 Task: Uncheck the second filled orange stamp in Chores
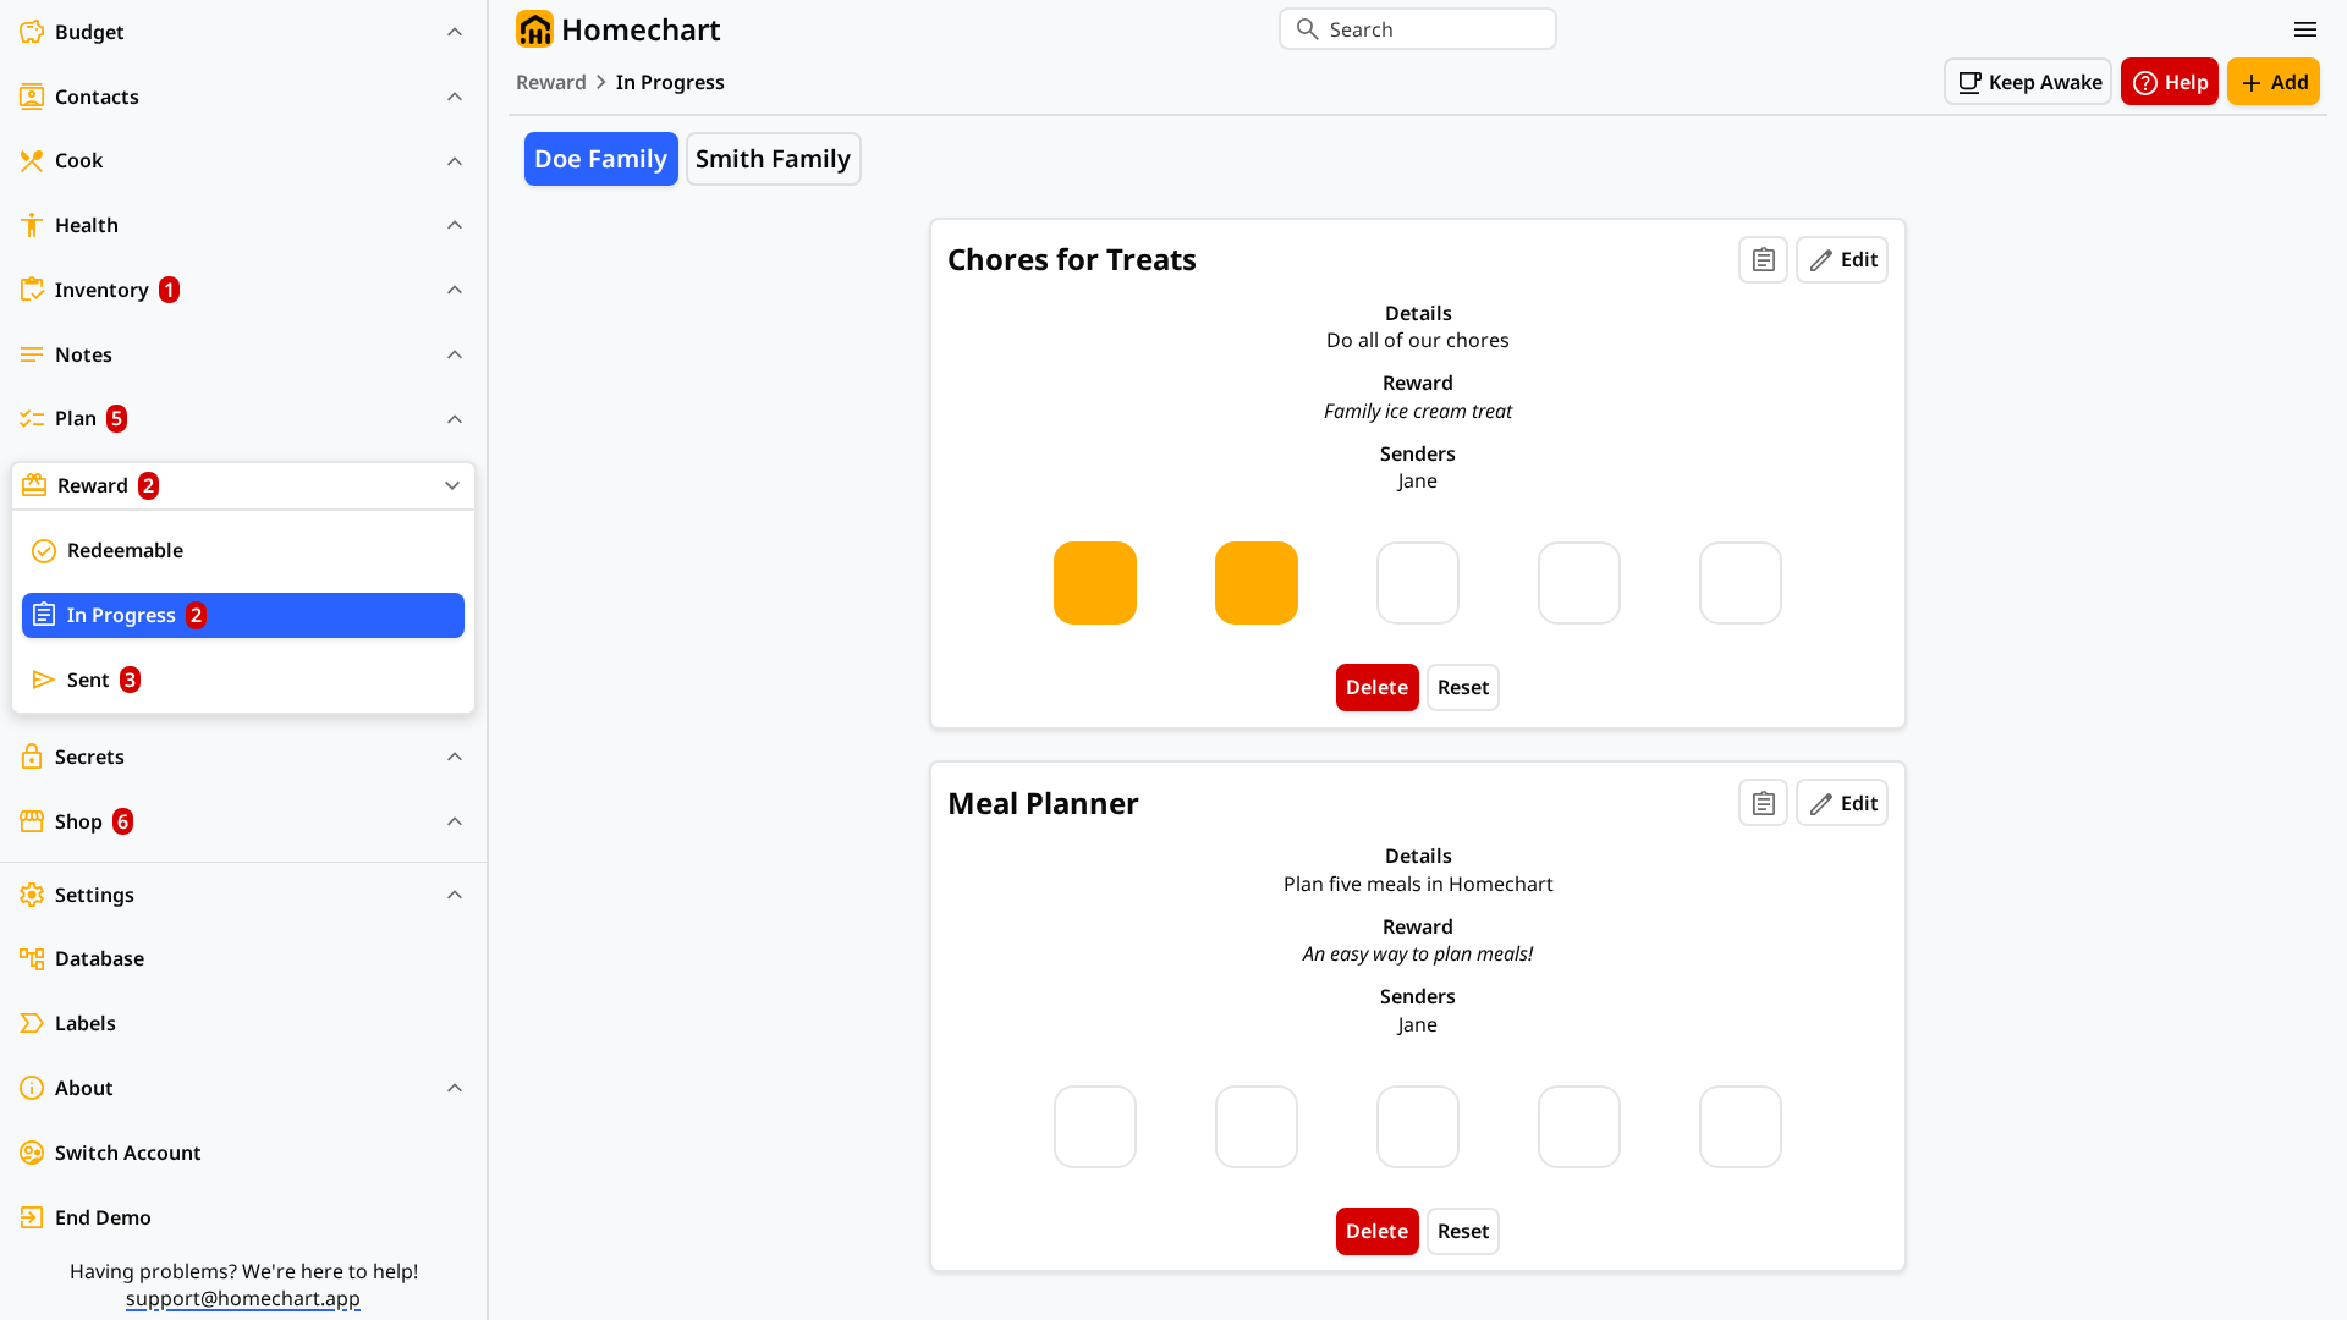pyautogui.click(x=1256, y=583)
